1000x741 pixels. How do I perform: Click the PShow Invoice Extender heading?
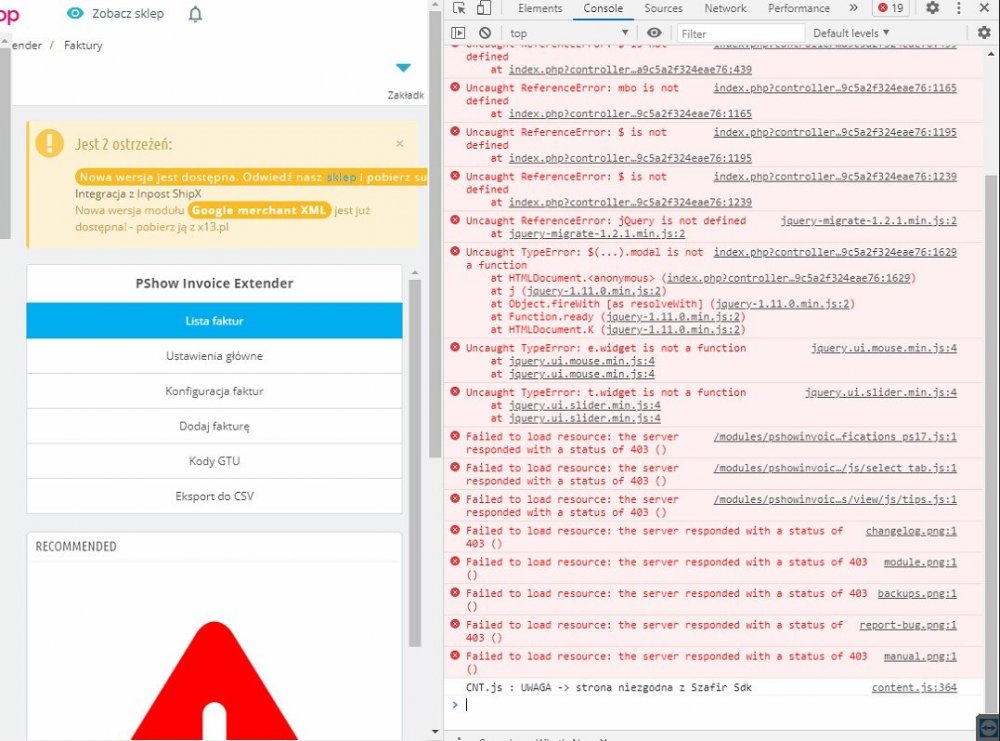pyautogui.click(x=214, y=283)
